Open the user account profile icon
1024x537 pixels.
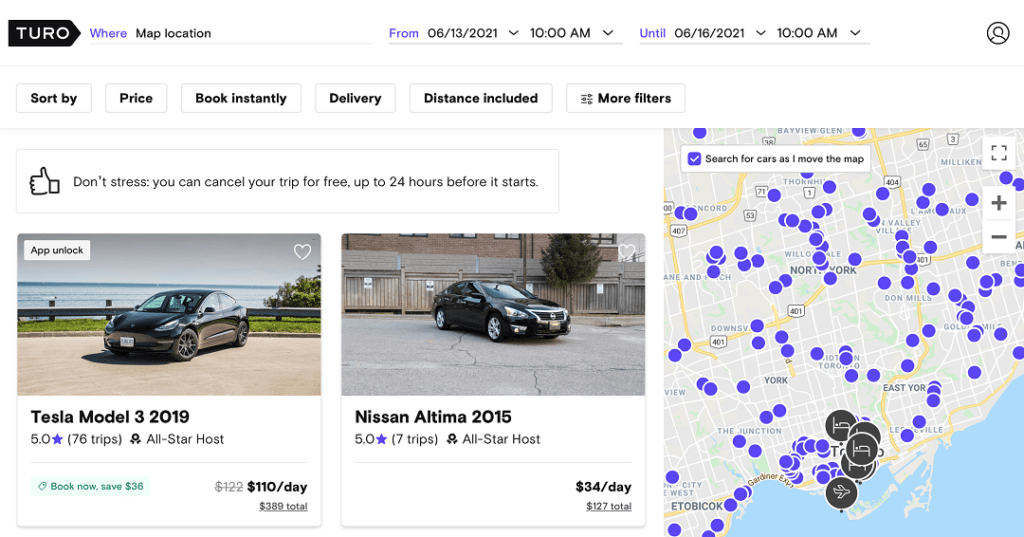pyautogui.click(x=998, y=33)
